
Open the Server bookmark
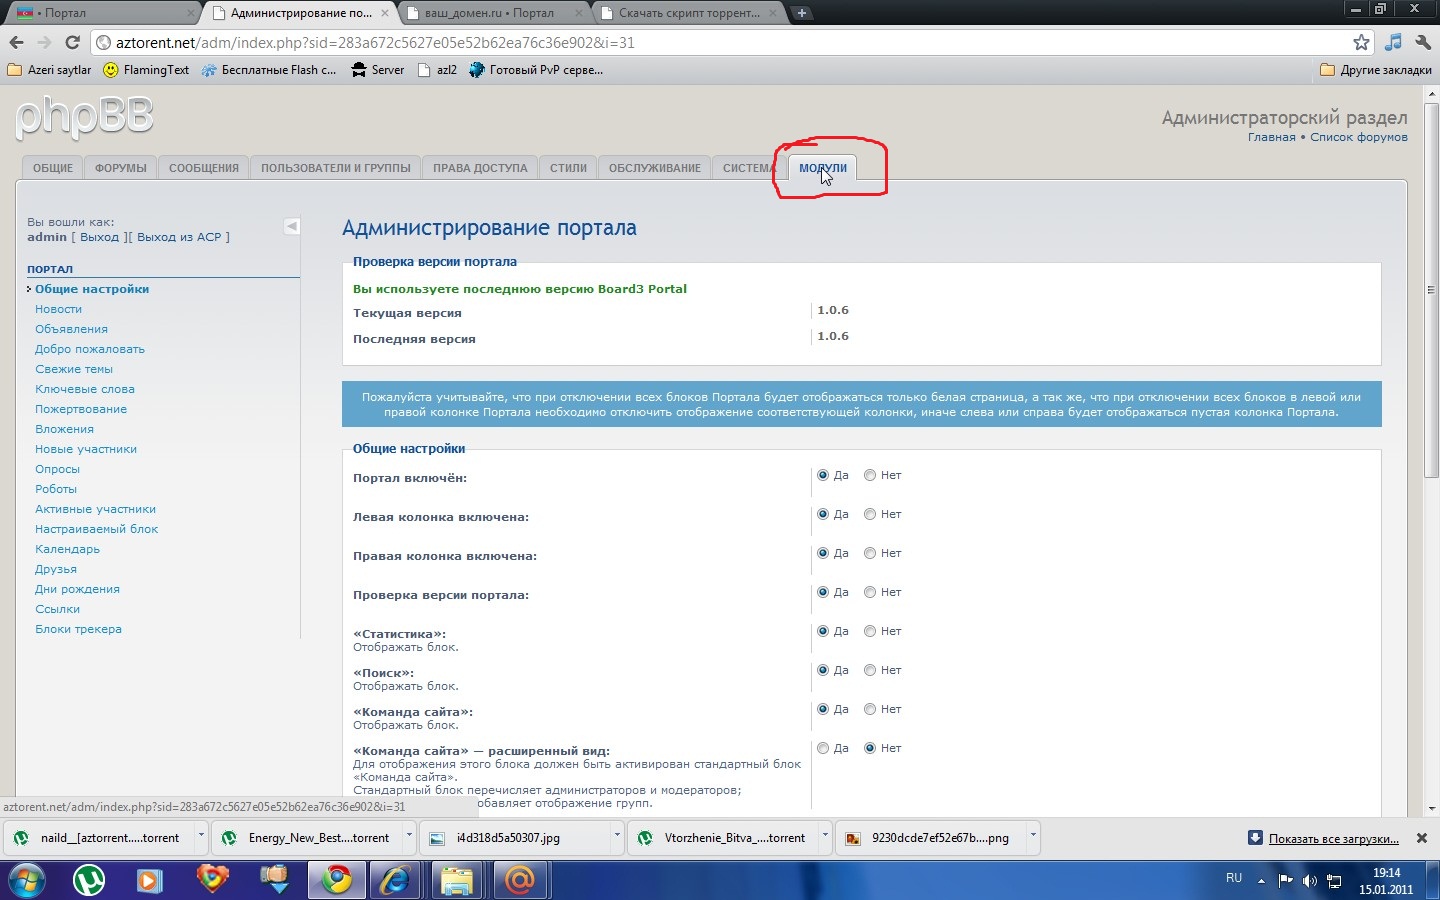(x=378, y=70)
